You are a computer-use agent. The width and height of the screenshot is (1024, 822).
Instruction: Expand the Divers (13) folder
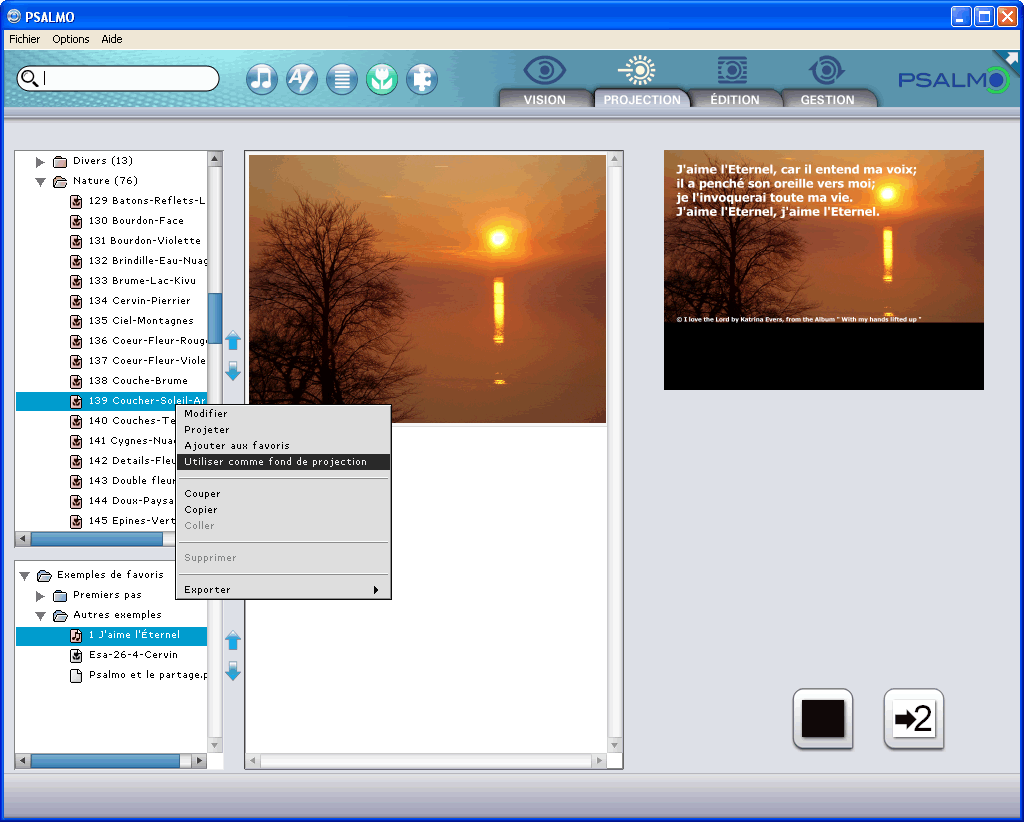click(40, 161)
